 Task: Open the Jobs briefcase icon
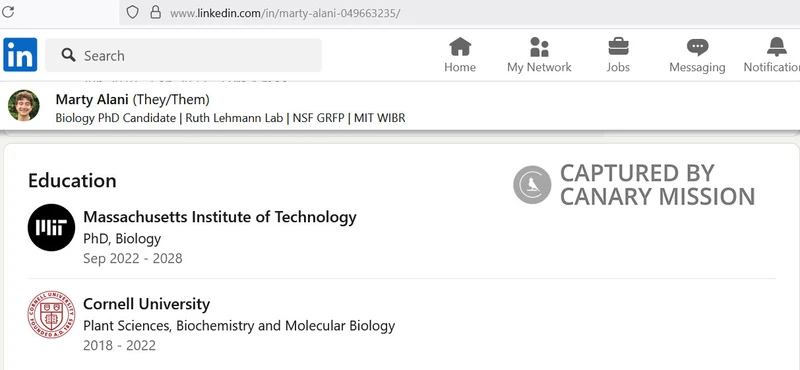[618, 47]
